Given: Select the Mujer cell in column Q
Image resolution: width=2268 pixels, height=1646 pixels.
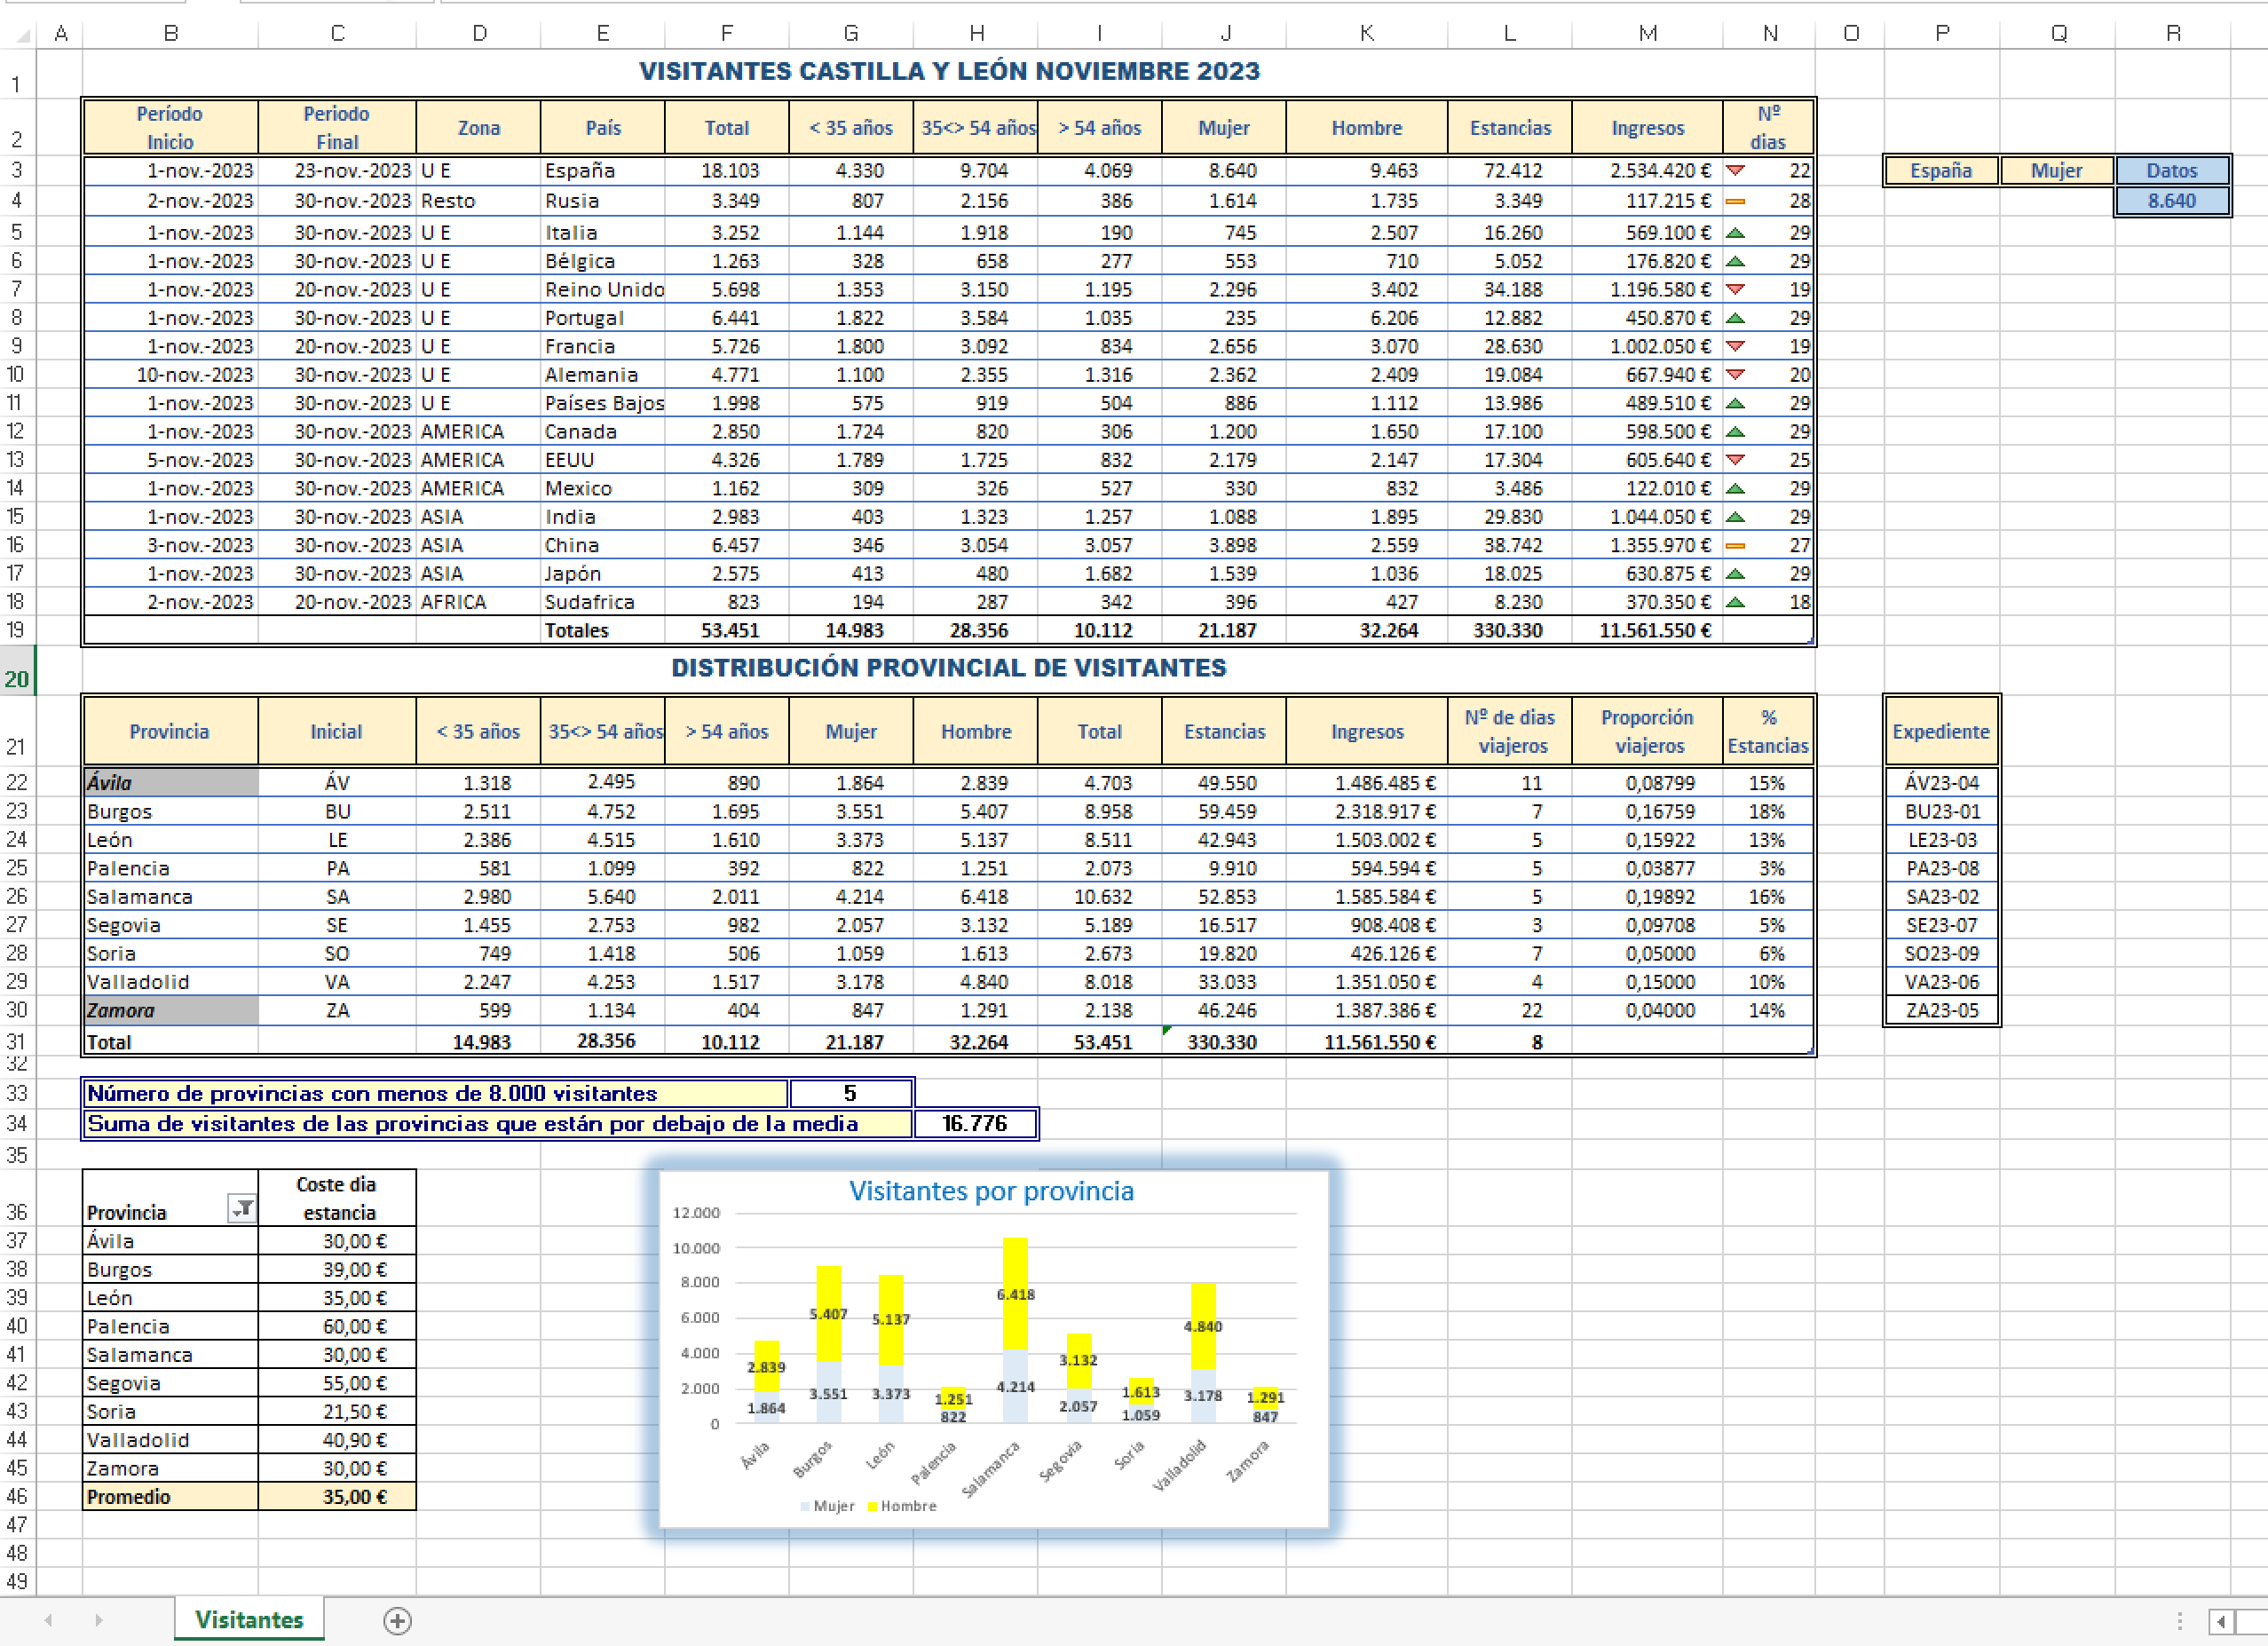Looking at the screenshot, I should point(2056,171).
